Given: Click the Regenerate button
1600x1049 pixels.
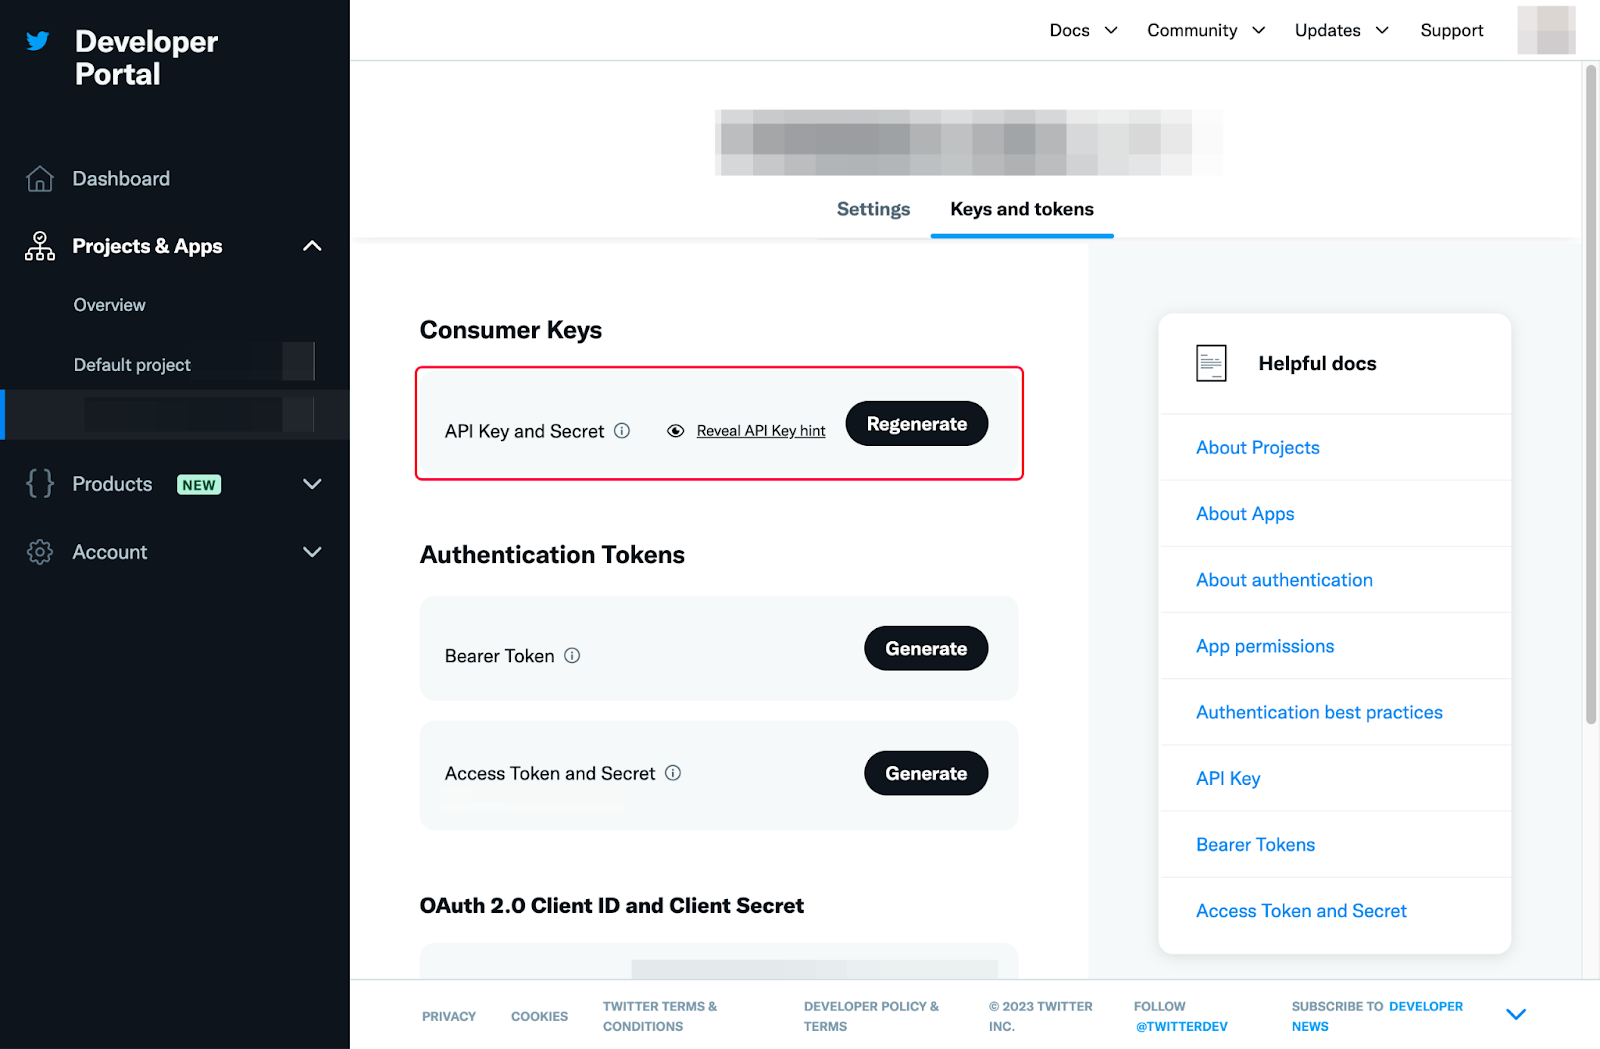Looking at the screenshot, I should 917,424.
